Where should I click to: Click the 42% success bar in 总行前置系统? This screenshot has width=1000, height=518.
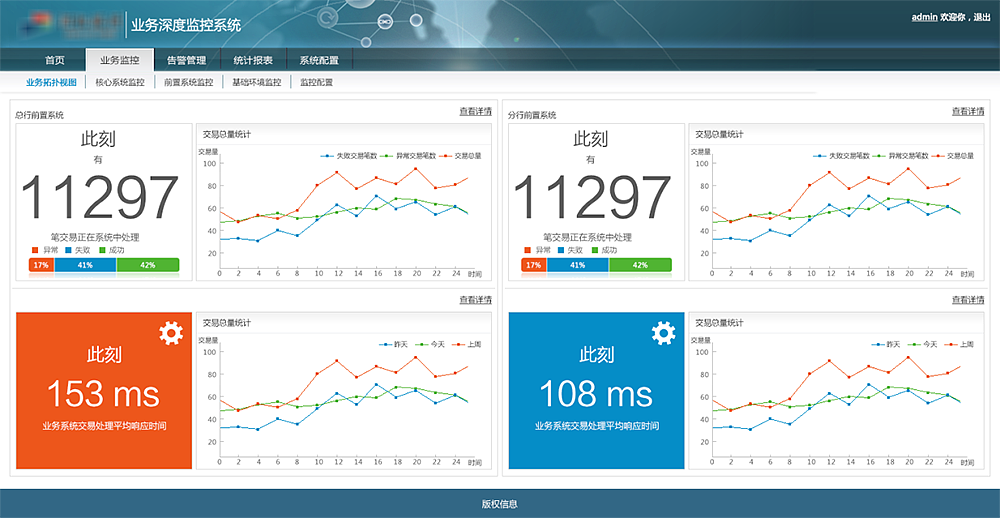(148, 265)
